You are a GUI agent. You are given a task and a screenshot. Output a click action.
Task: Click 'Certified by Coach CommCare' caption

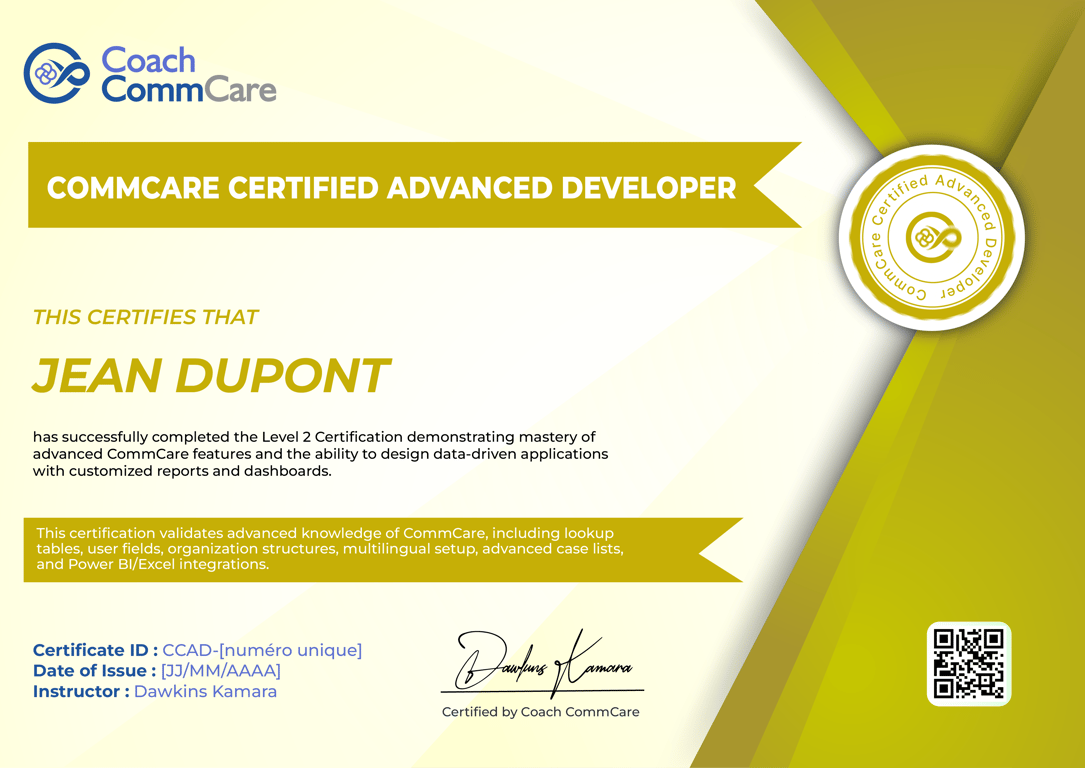pyautogui.click(x=540, y=712)
